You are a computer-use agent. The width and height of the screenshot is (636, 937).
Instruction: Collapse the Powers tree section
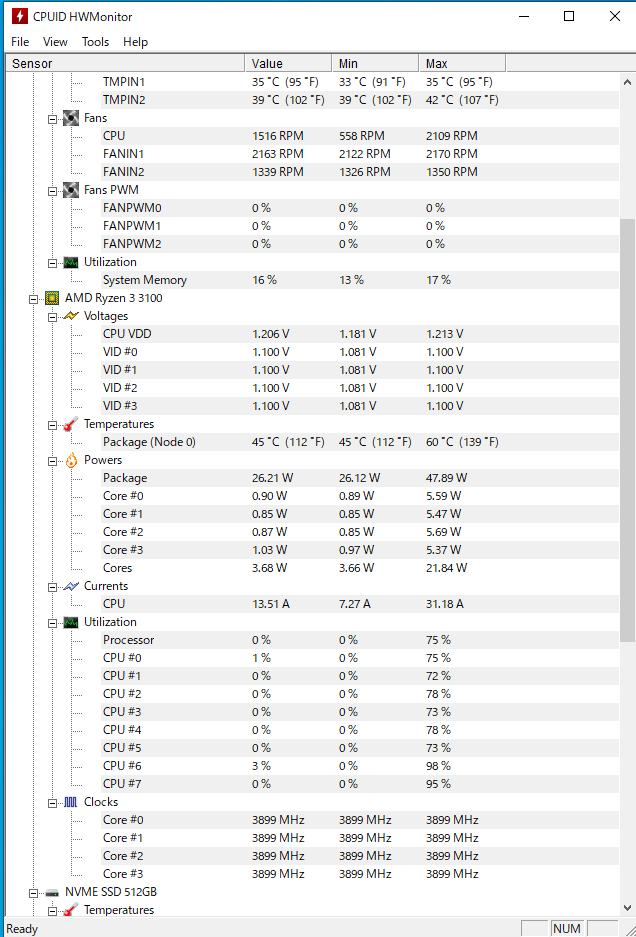click(x=53, y=460)
